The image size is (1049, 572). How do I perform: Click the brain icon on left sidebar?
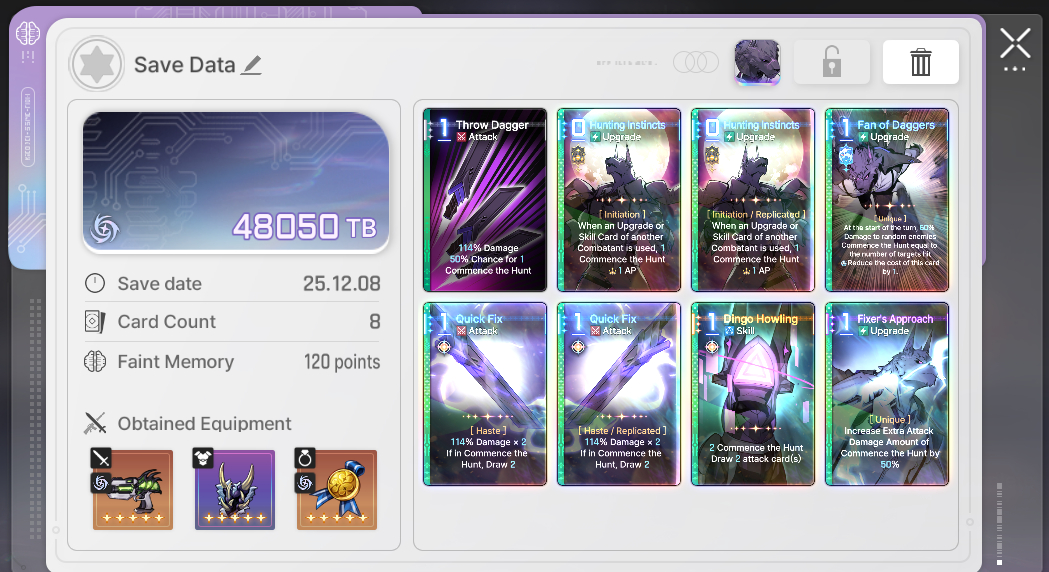click(x=27, y=33)
